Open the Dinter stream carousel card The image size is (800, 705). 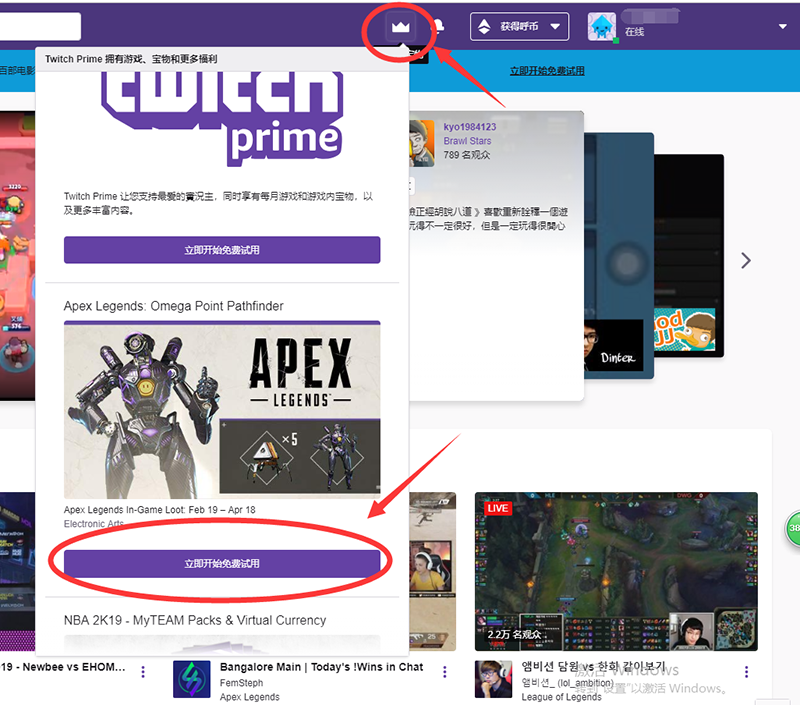(619, 255)
